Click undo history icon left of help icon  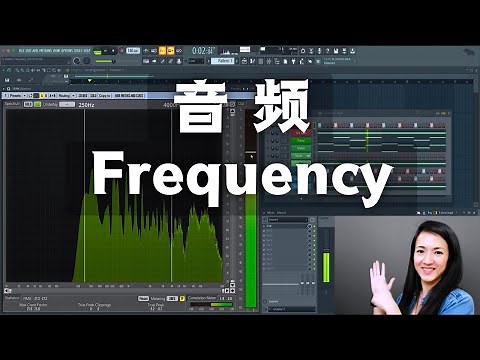click(x=319, y=51)
